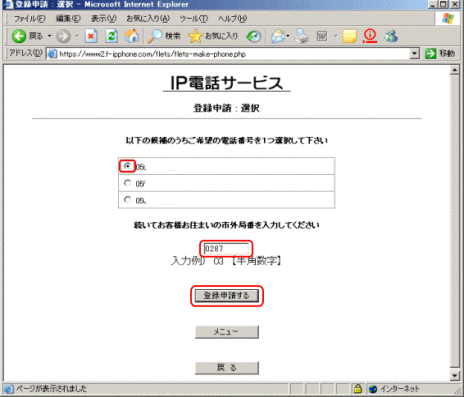This screenshot has height=397, width=464.
Task: Click the 戻る button on the page
Action: pos(227,368)
